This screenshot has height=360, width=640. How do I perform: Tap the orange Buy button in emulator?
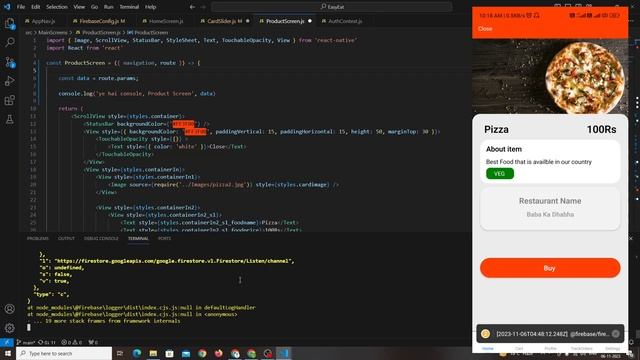pos(550,268)
